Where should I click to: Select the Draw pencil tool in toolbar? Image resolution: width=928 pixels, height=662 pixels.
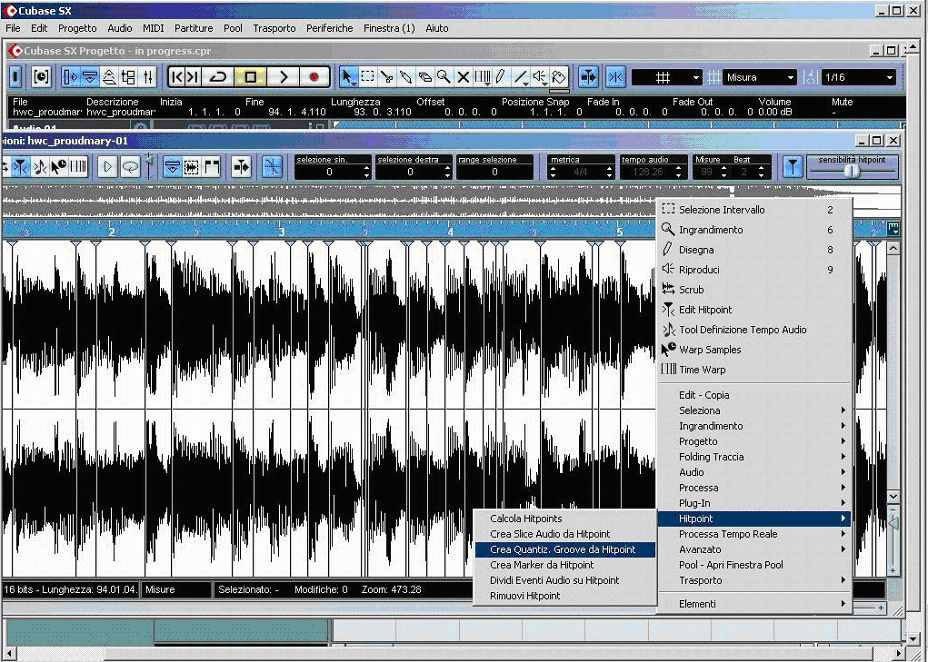click(501, 77)
